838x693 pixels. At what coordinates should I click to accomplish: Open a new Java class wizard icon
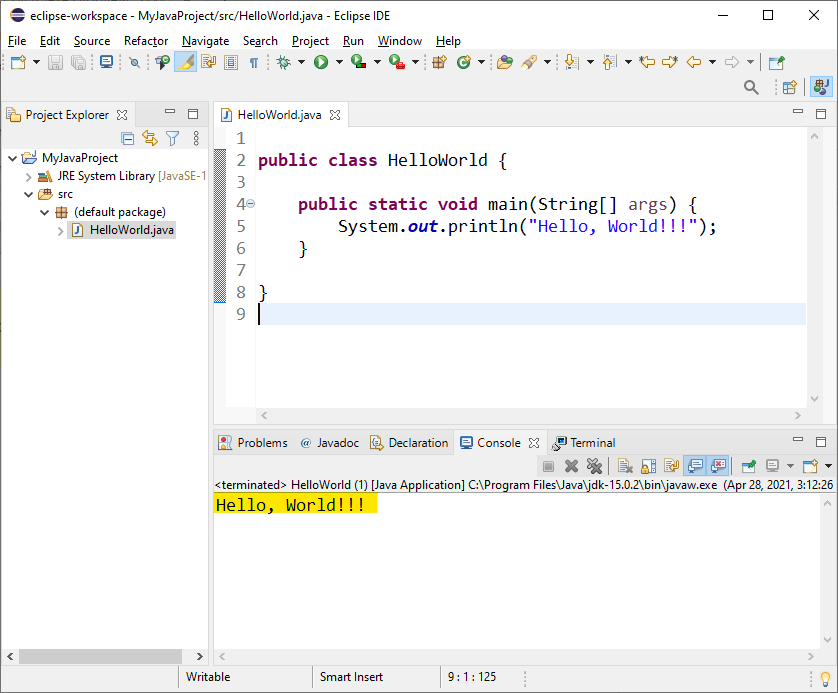click(462, 62)
